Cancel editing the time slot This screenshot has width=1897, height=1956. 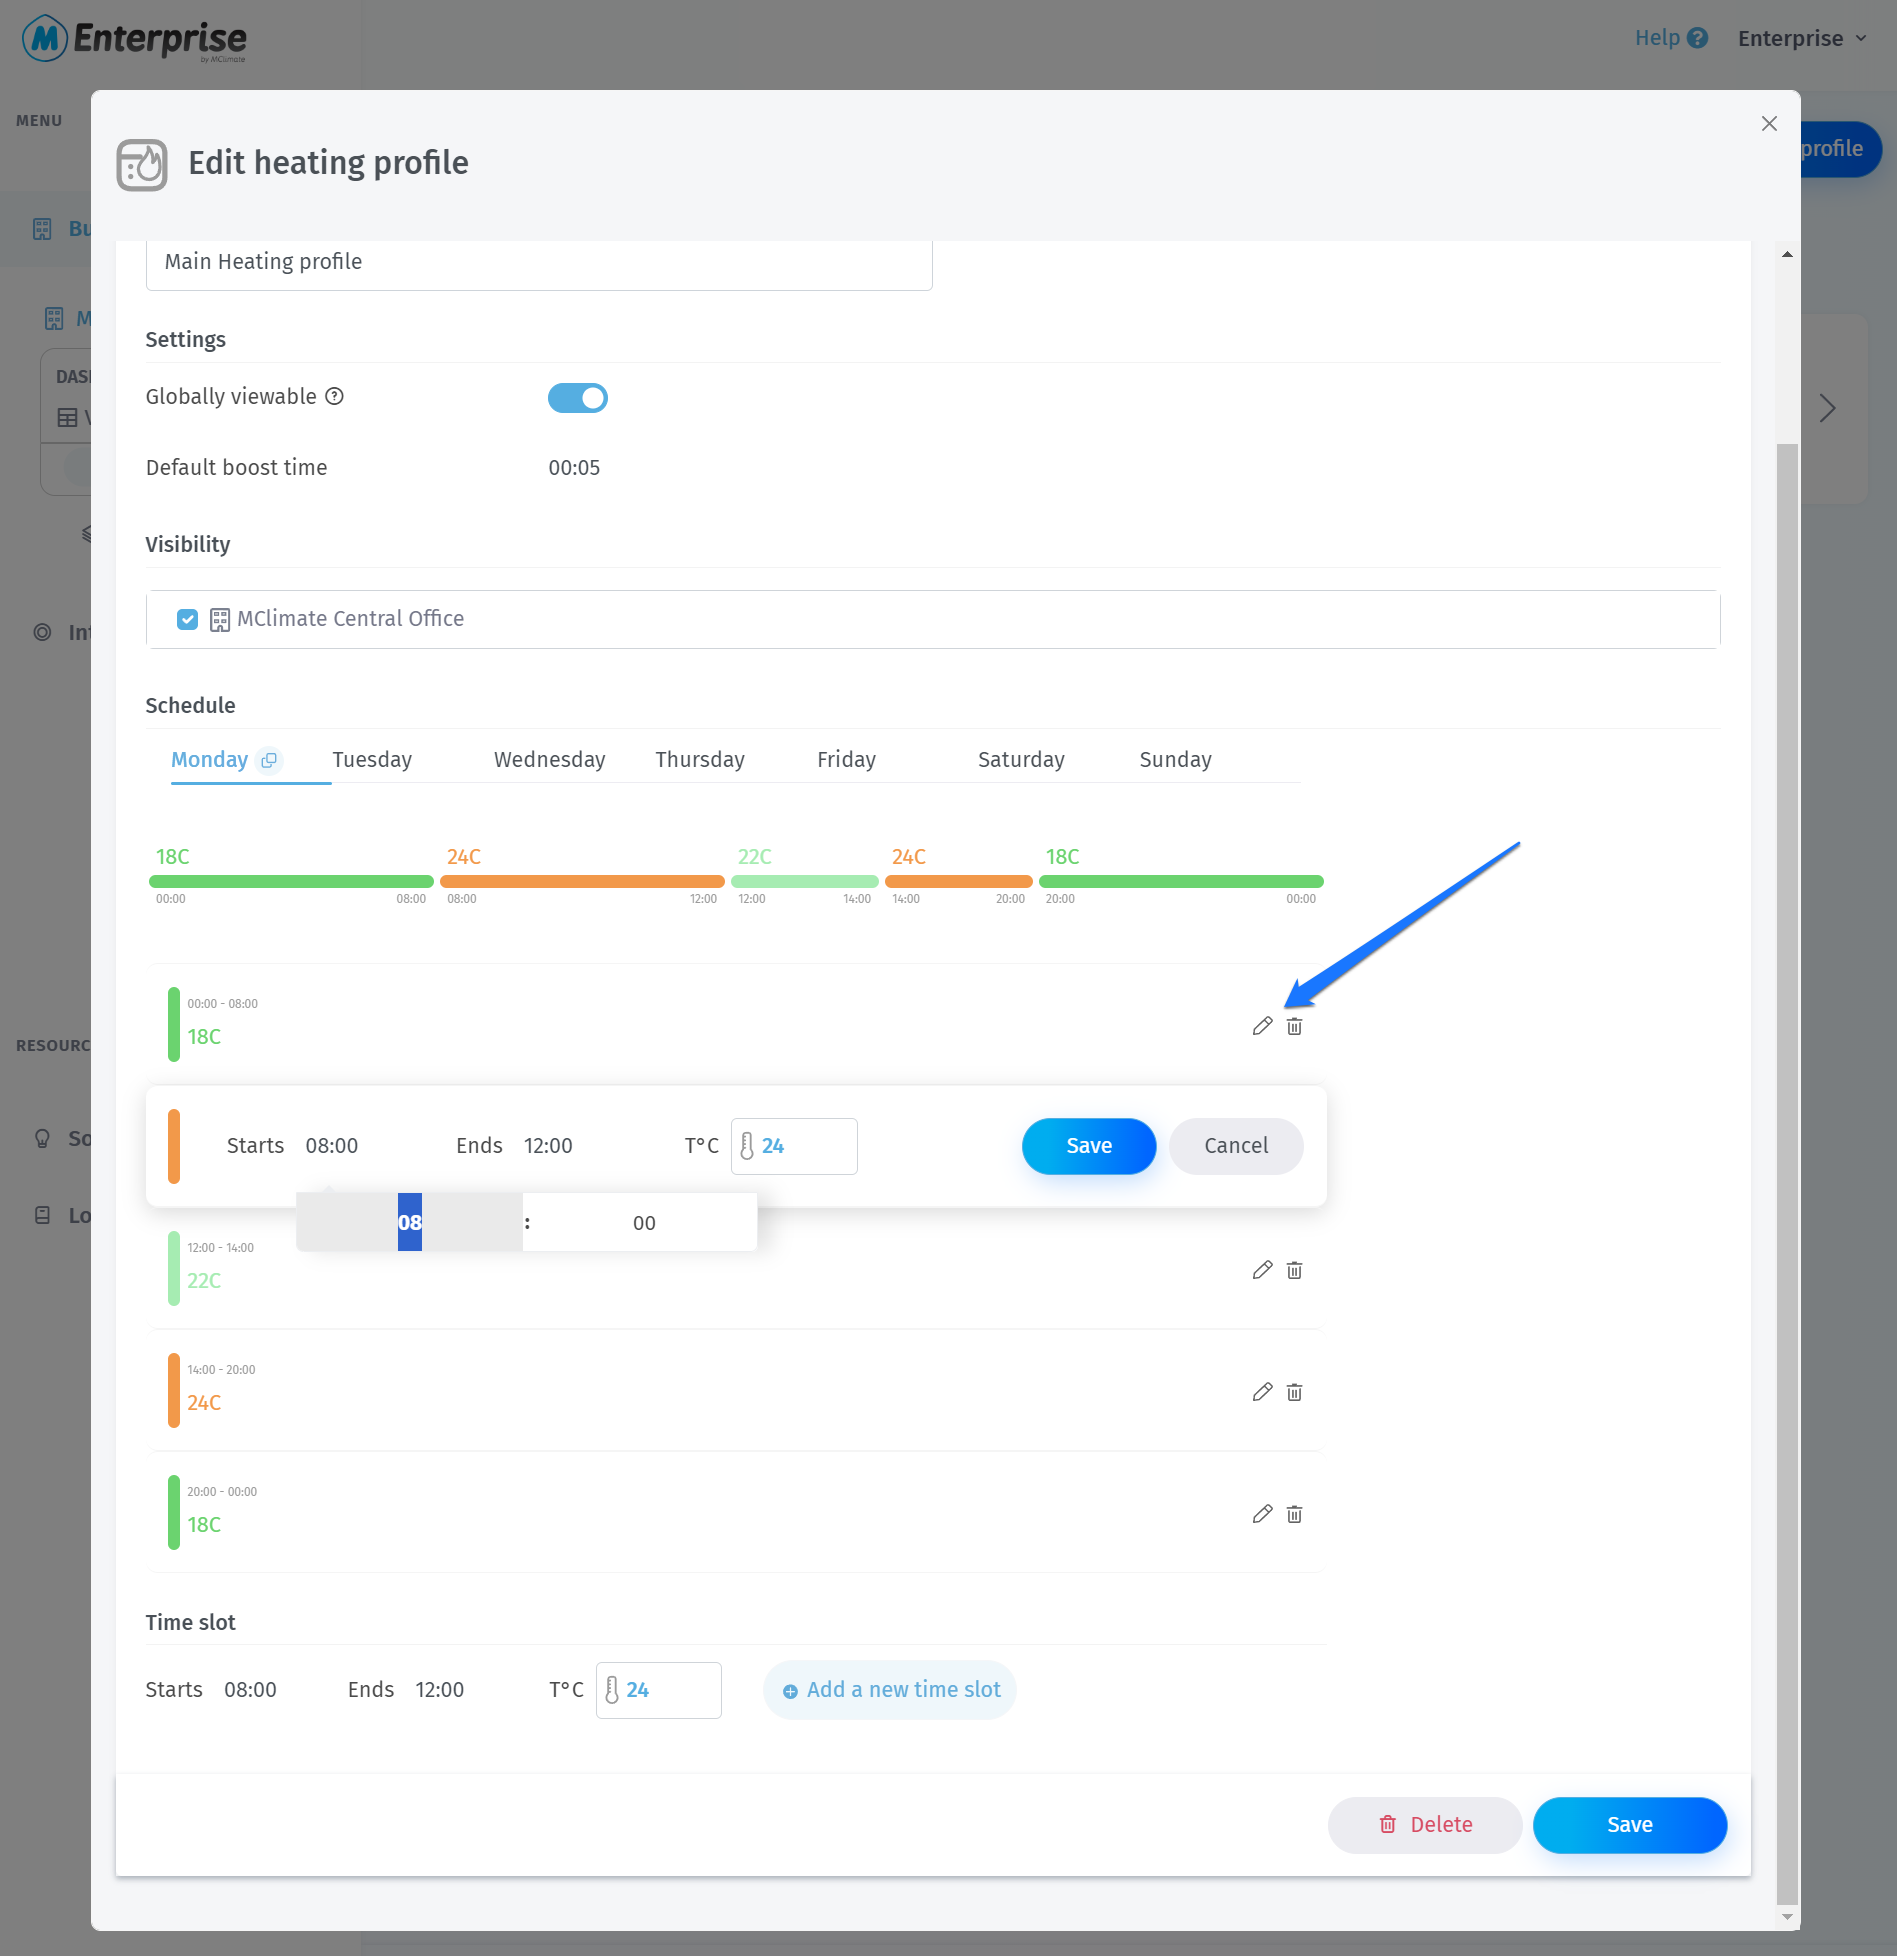(x=1235, y=1146)
